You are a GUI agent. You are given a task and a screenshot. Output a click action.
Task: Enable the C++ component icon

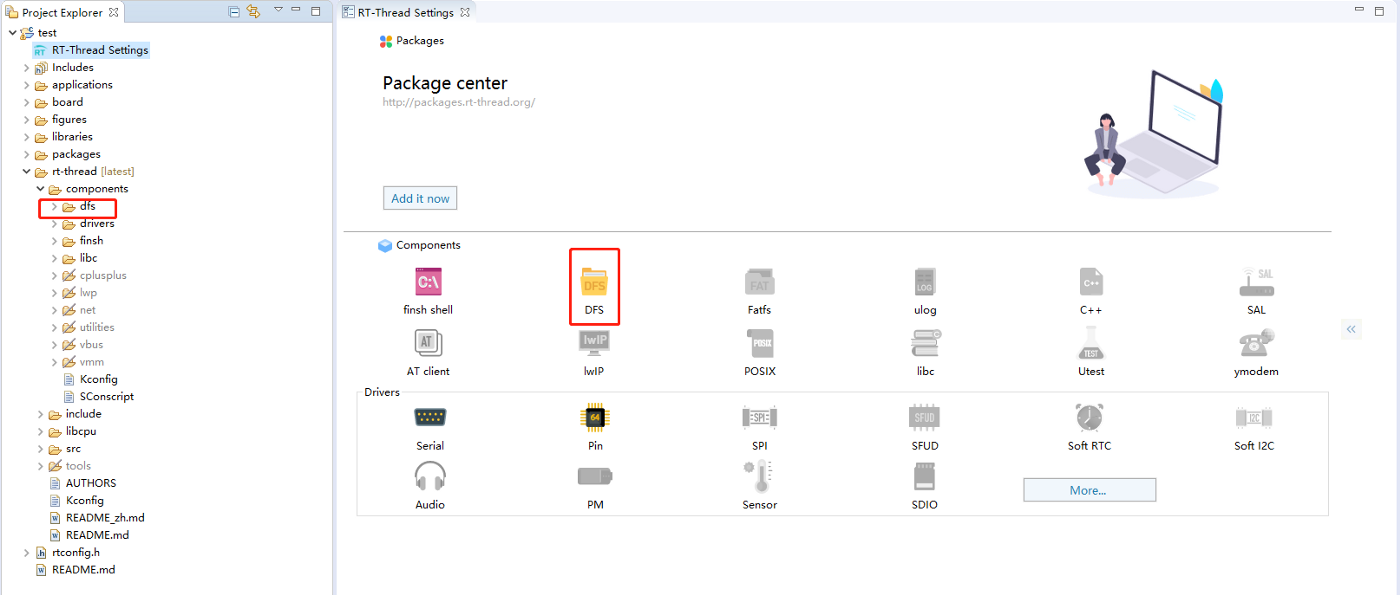1091,281
